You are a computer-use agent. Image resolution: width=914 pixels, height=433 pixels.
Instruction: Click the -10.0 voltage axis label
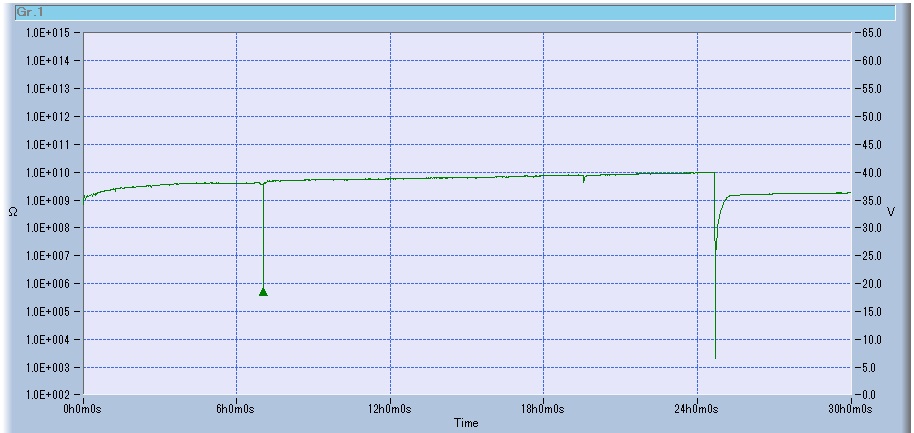click(x=869, y=340)
